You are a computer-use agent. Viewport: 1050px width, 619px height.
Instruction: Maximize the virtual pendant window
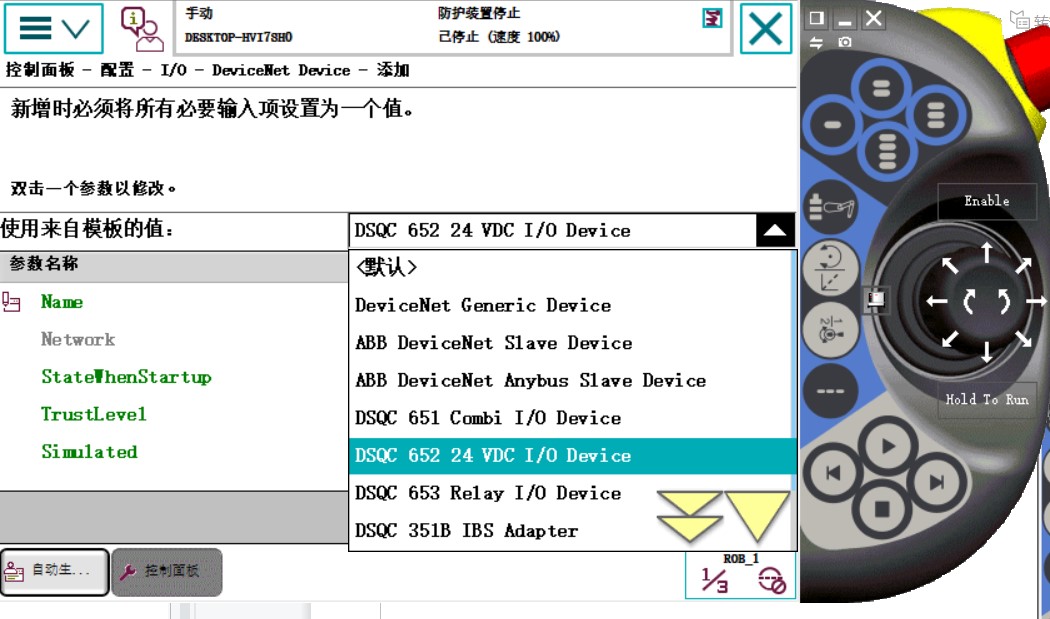816,18
